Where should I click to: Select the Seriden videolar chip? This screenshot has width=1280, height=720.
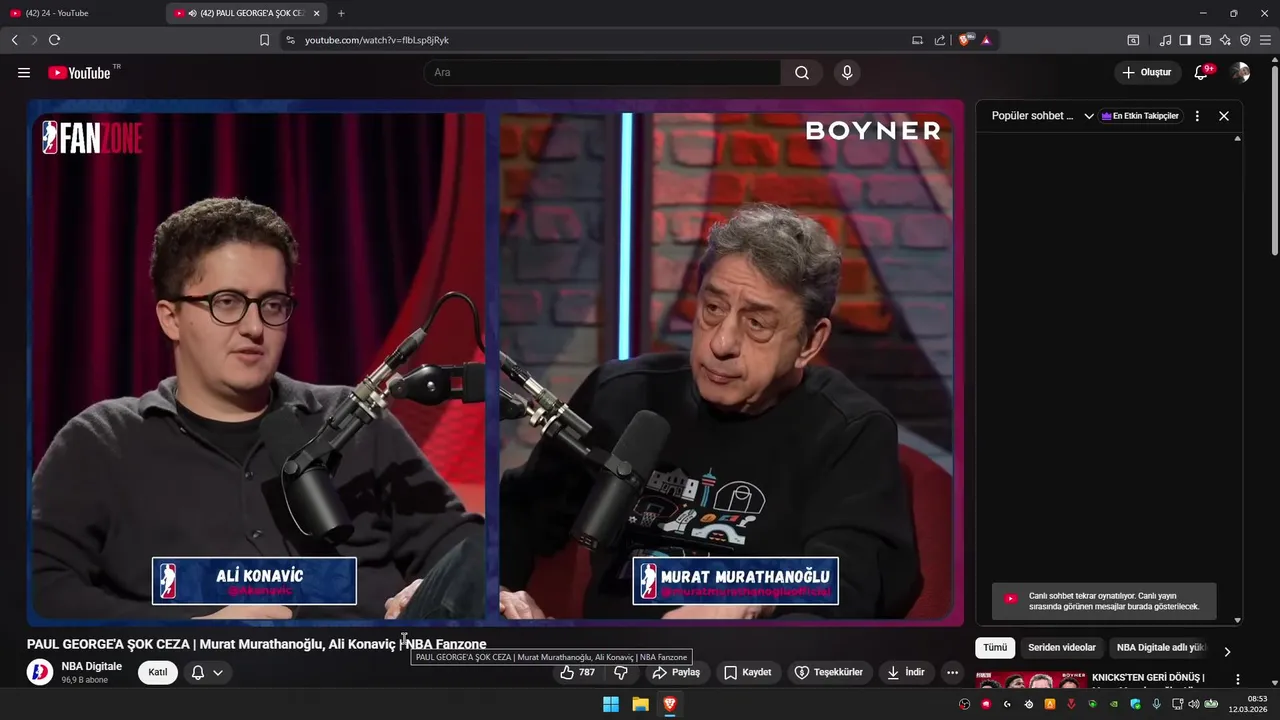click(x=1062, y=647)
